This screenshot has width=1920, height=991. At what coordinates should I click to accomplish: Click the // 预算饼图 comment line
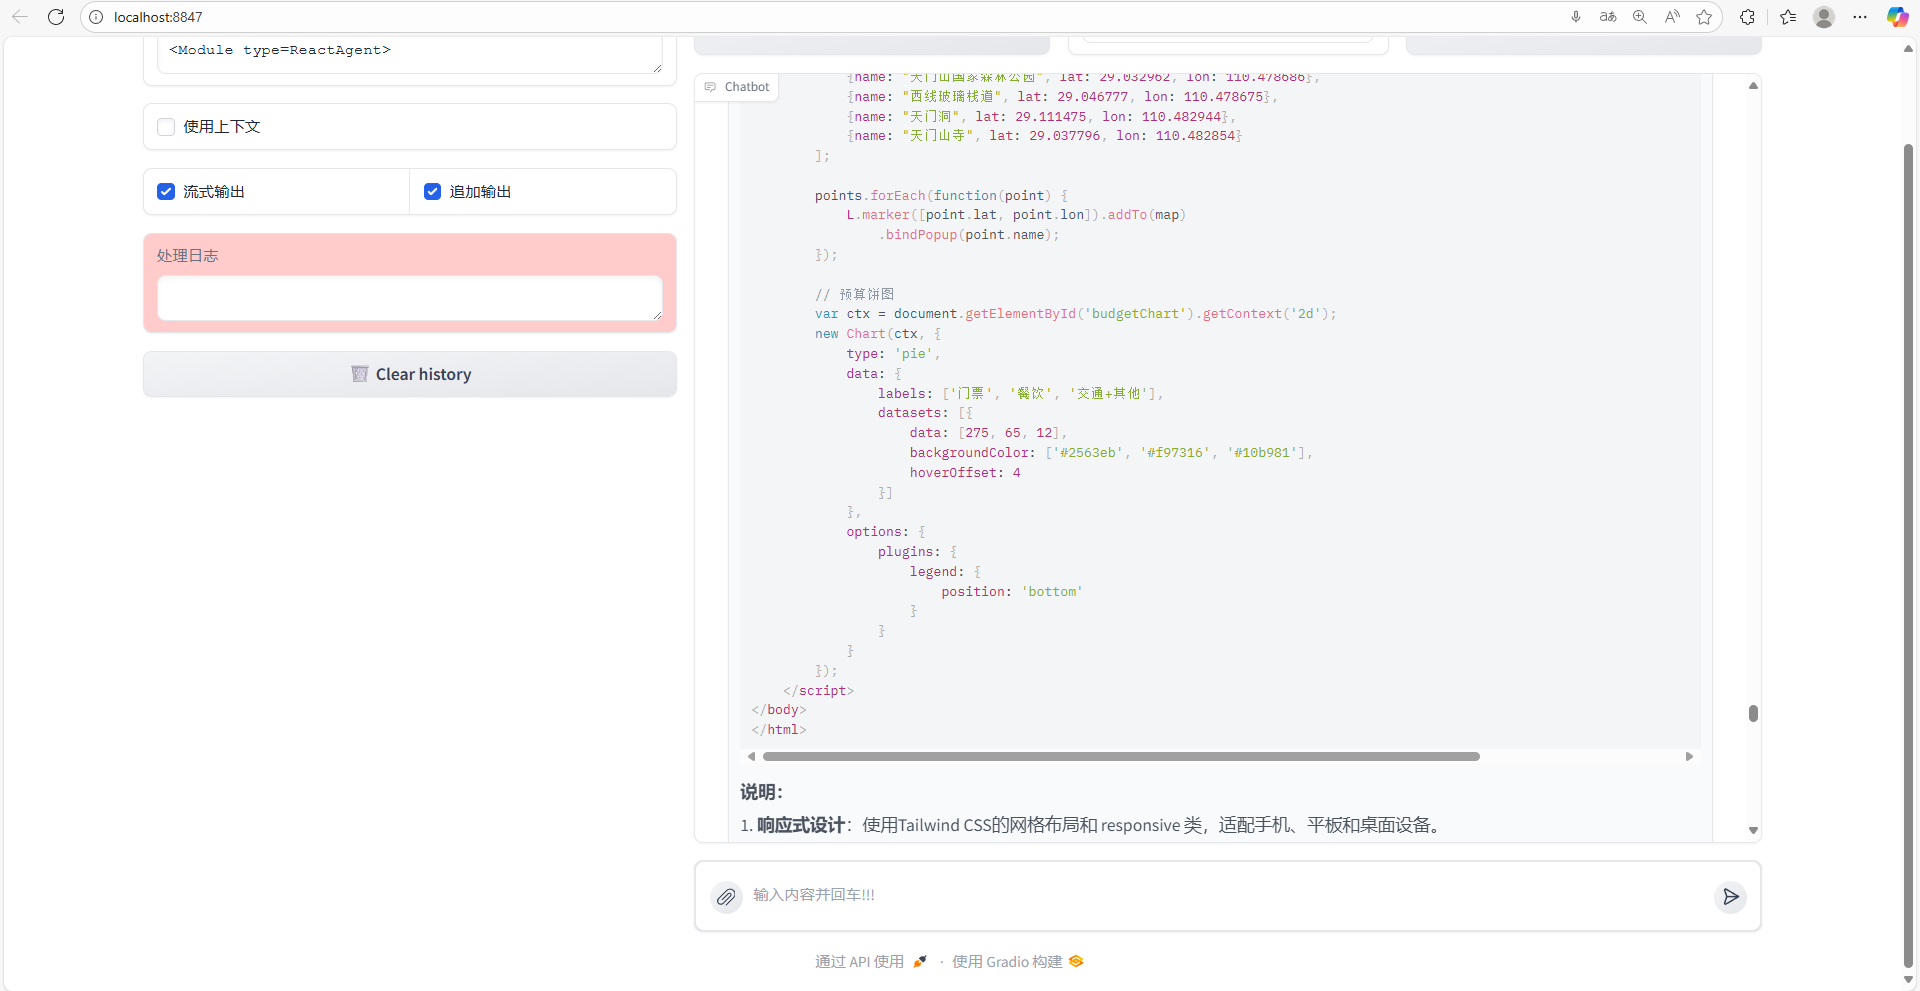[x=854, y=294]
